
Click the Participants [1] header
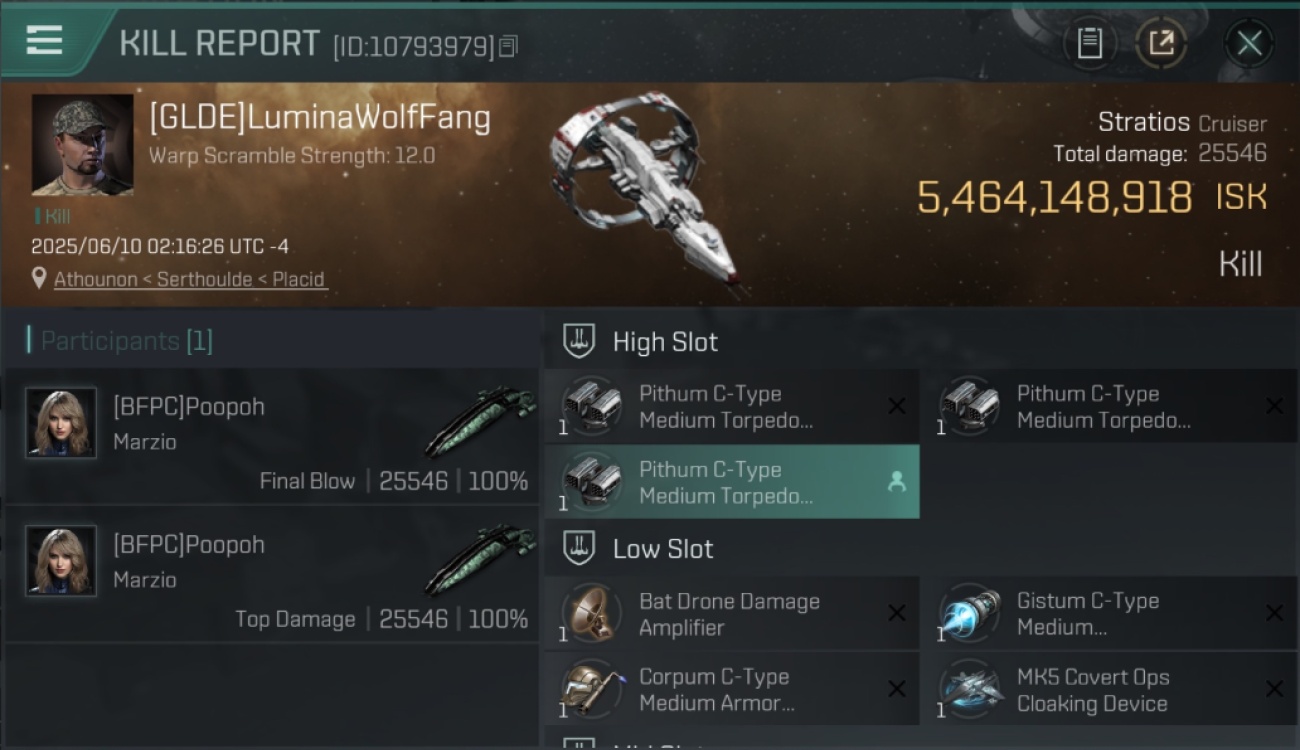(120, 341)
